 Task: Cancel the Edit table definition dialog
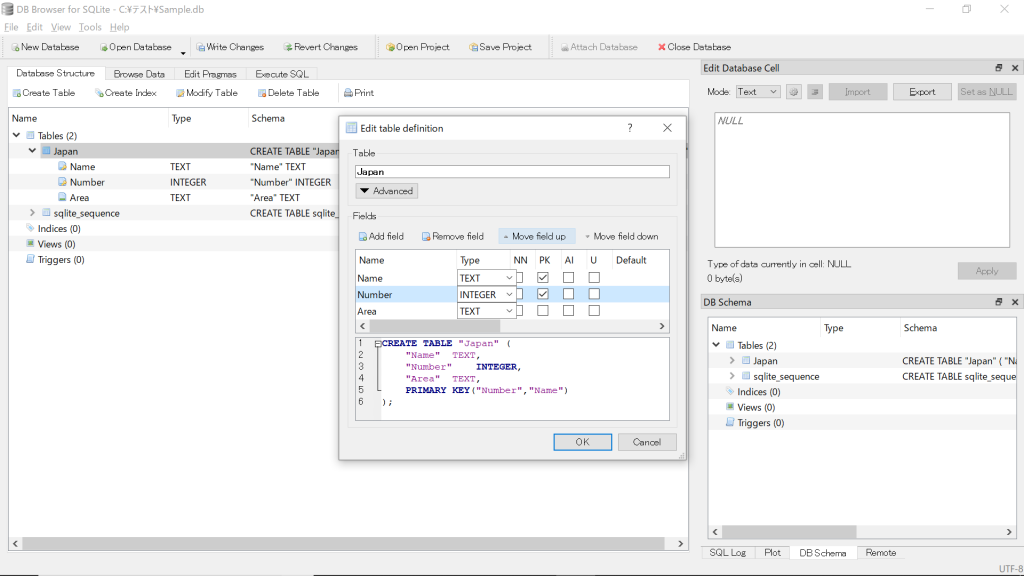(x=647, y=442)
